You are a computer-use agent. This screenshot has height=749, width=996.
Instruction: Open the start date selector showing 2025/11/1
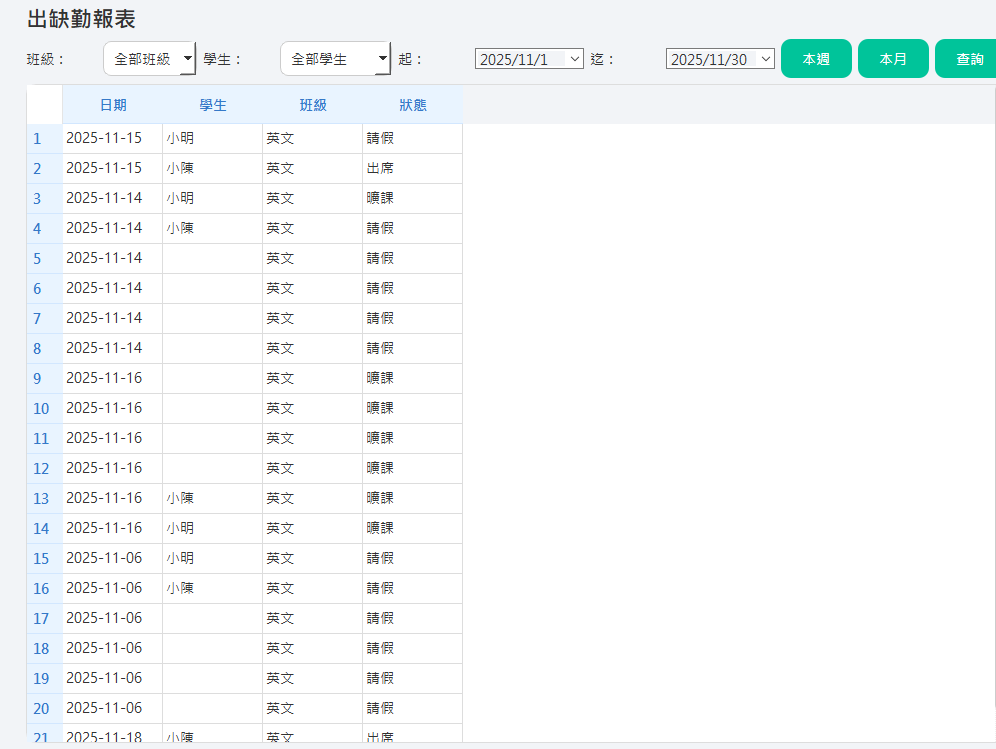528,58
